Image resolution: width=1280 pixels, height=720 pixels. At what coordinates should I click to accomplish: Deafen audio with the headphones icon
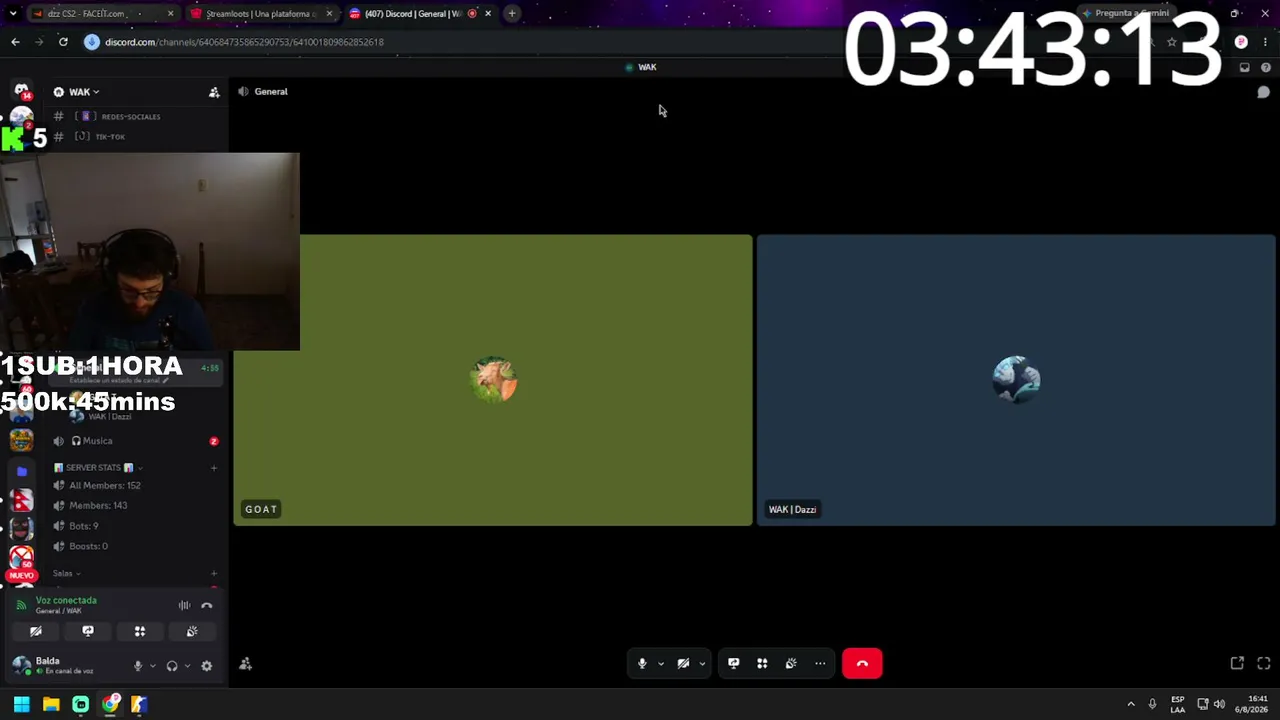172,666
